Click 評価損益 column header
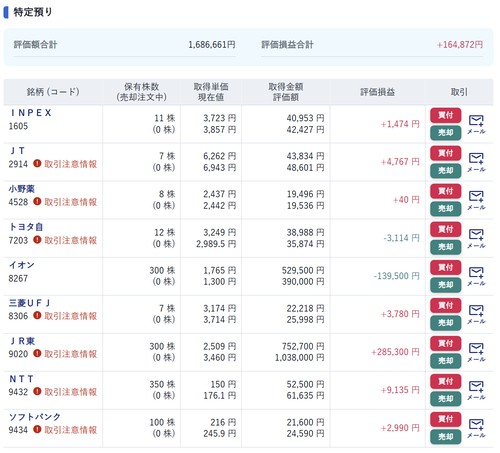Screen dimensions: 500x453 [377, 92]
